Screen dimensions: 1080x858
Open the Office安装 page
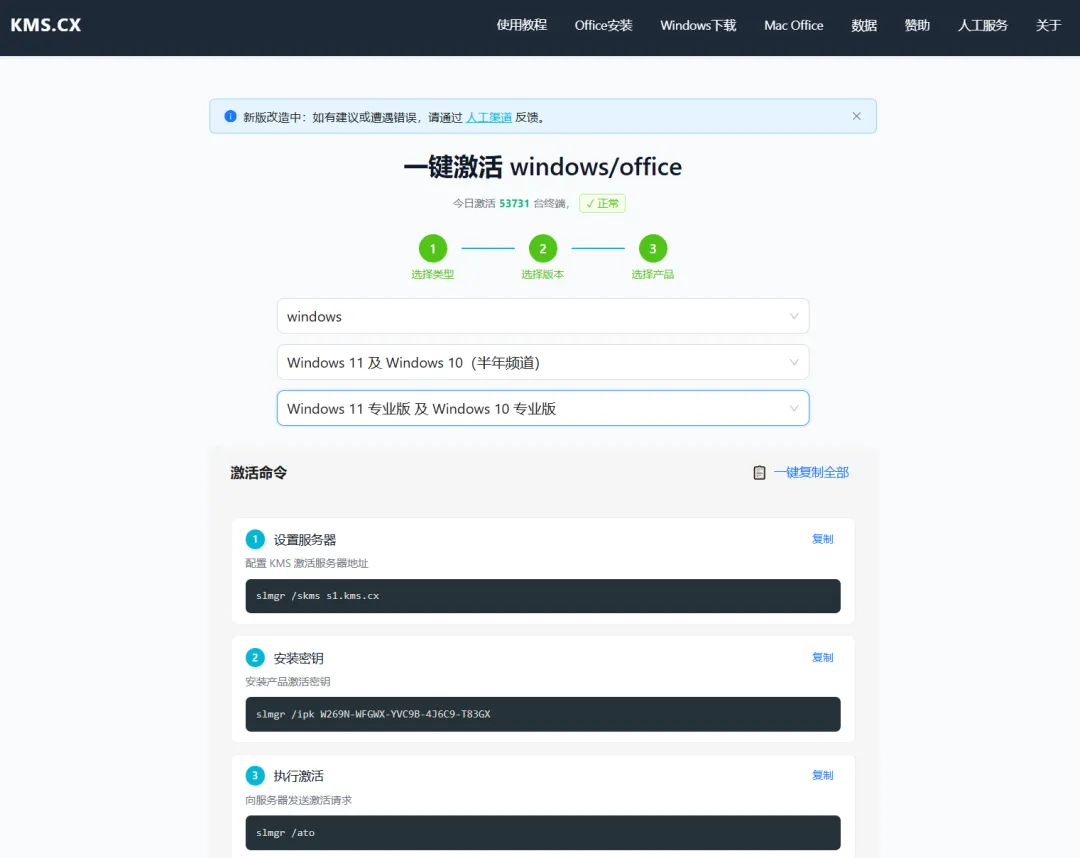pos(603,25)
